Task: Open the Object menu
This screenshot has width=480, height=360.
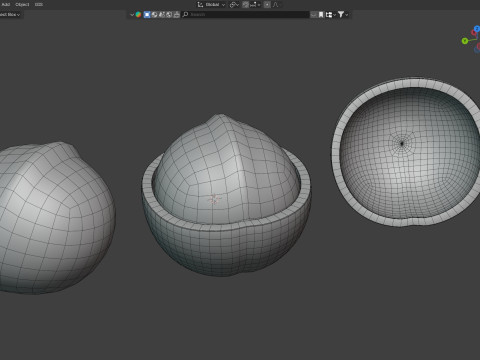Action: pyautogui.click(x=22, y=5)
